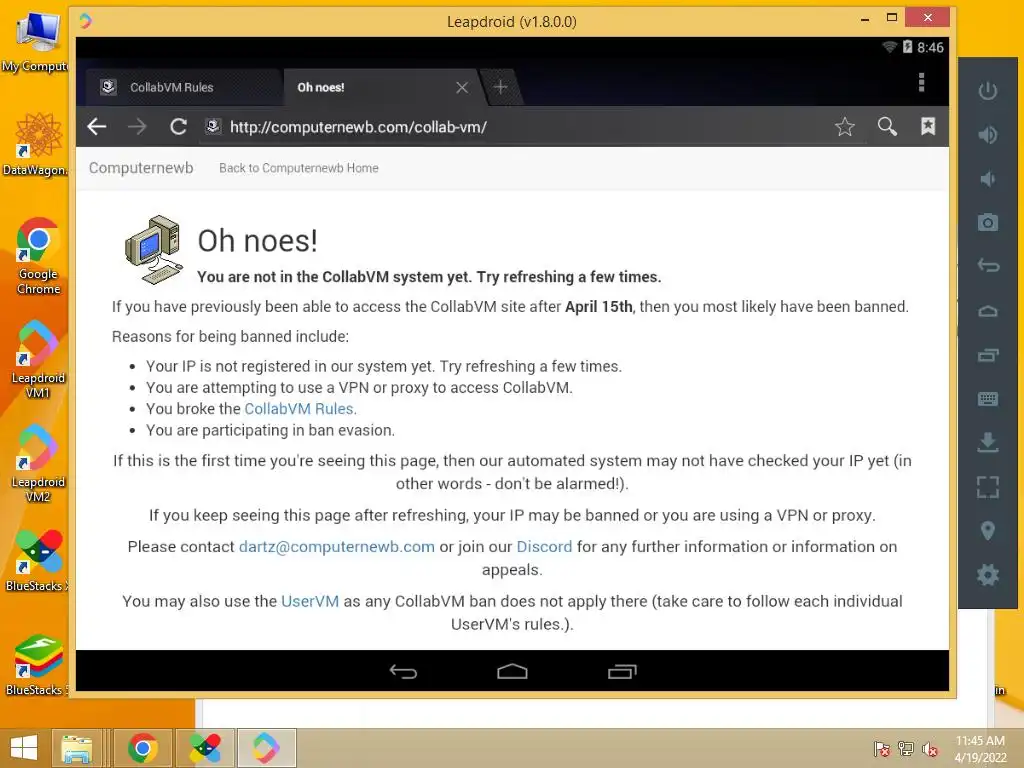Click the Action Center flag tray icon

point(882,749)
